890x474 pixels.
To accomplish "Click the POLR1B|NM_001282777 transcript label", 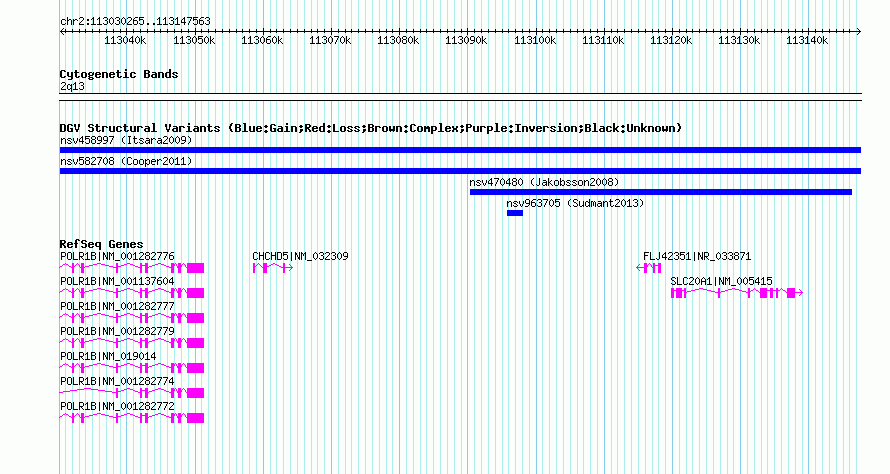I will click(x=117, y=306).
